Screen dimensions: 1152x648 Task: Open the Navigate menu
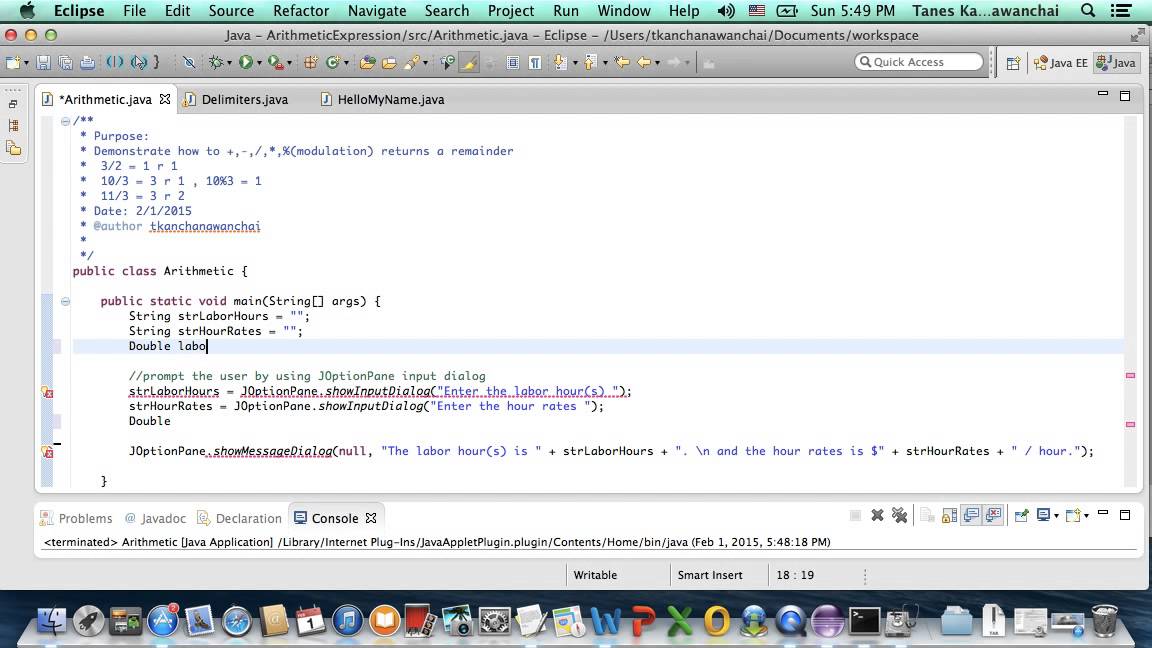pyautogui.click(x=377, y=10)
